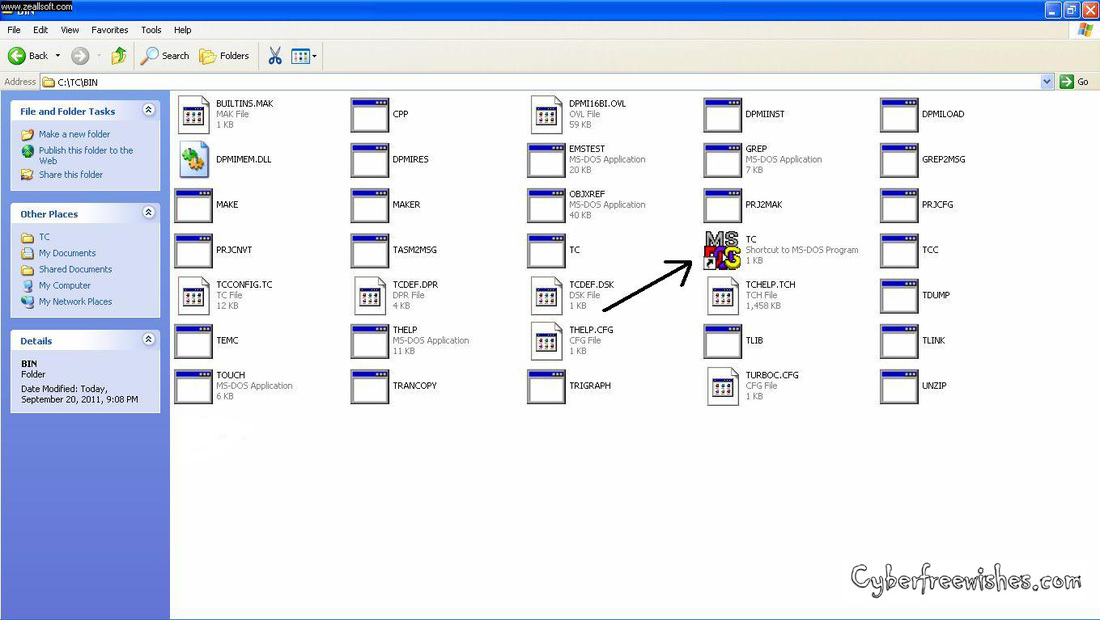Select the DPMIMEM.DLL file icon
The height and width of the screenshot is (620, 1100).
(x=193, y=159)
